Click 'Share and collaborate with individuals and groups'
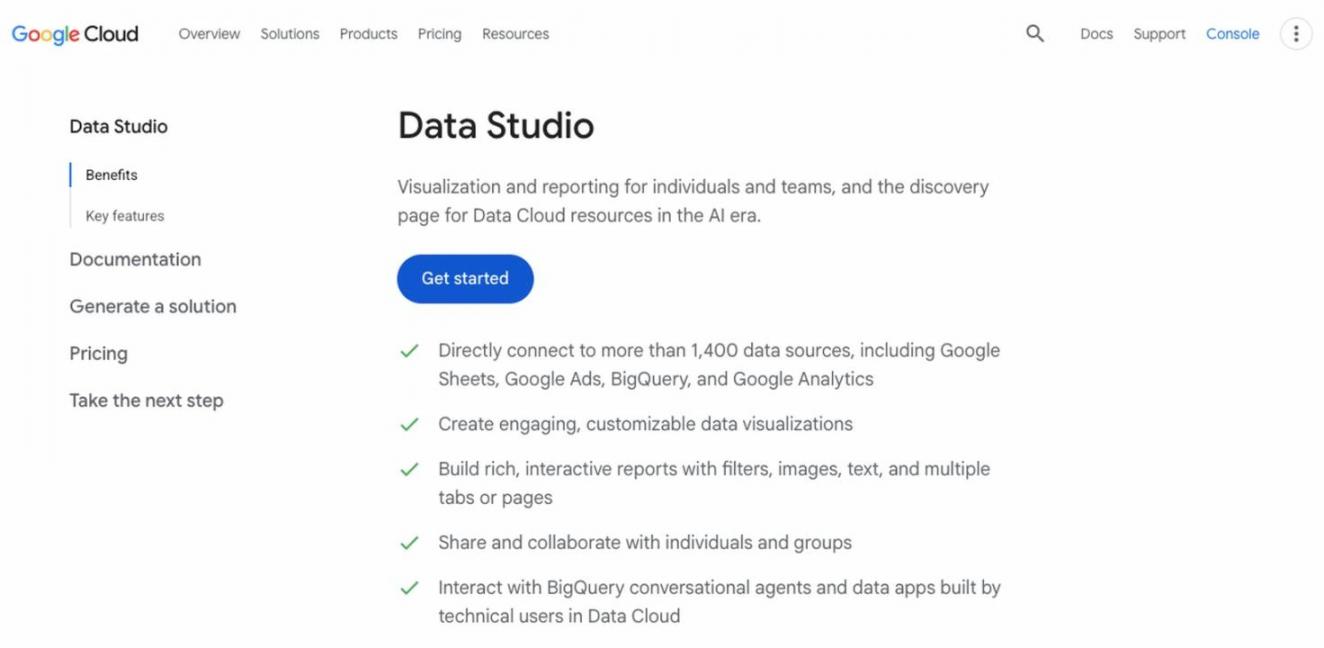 645,543
